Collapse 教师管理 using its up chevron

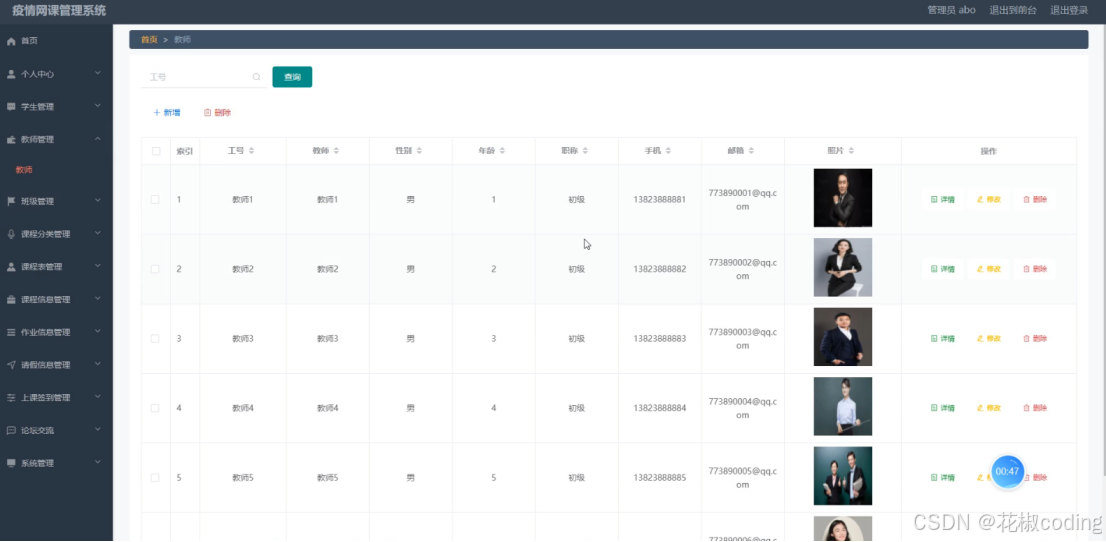[x=98, y=139]
